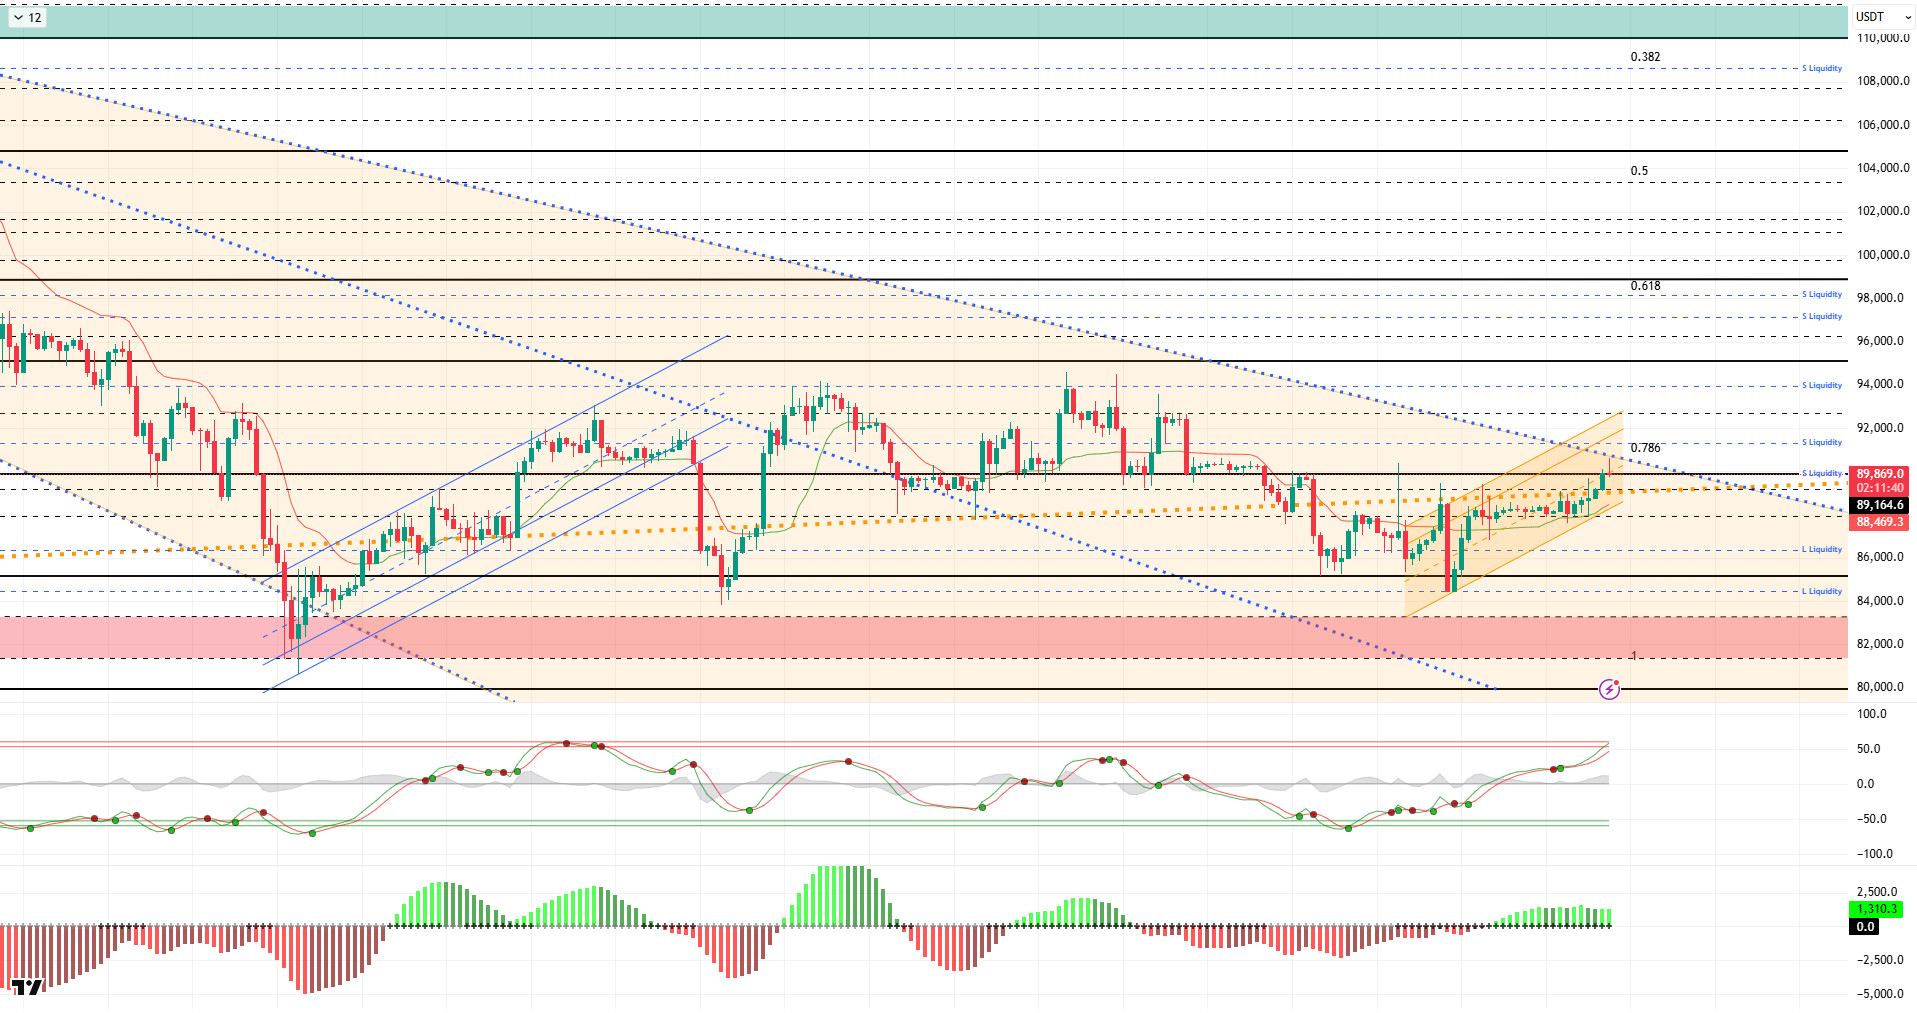Click the TradingView logo in bottom-left corner
This screenshot has width=1917, height=1013.
click(27, 988)
